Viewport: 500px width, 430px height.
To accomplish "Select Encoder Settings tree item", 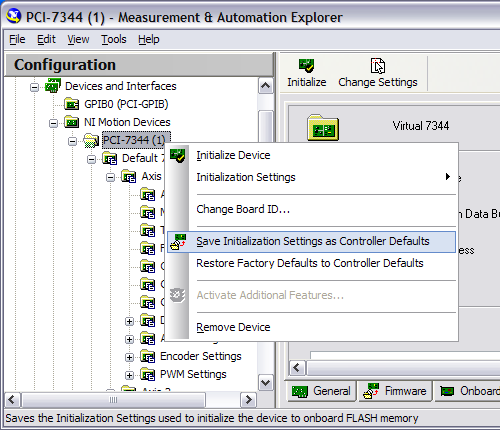I will click(x=201, y=356).
